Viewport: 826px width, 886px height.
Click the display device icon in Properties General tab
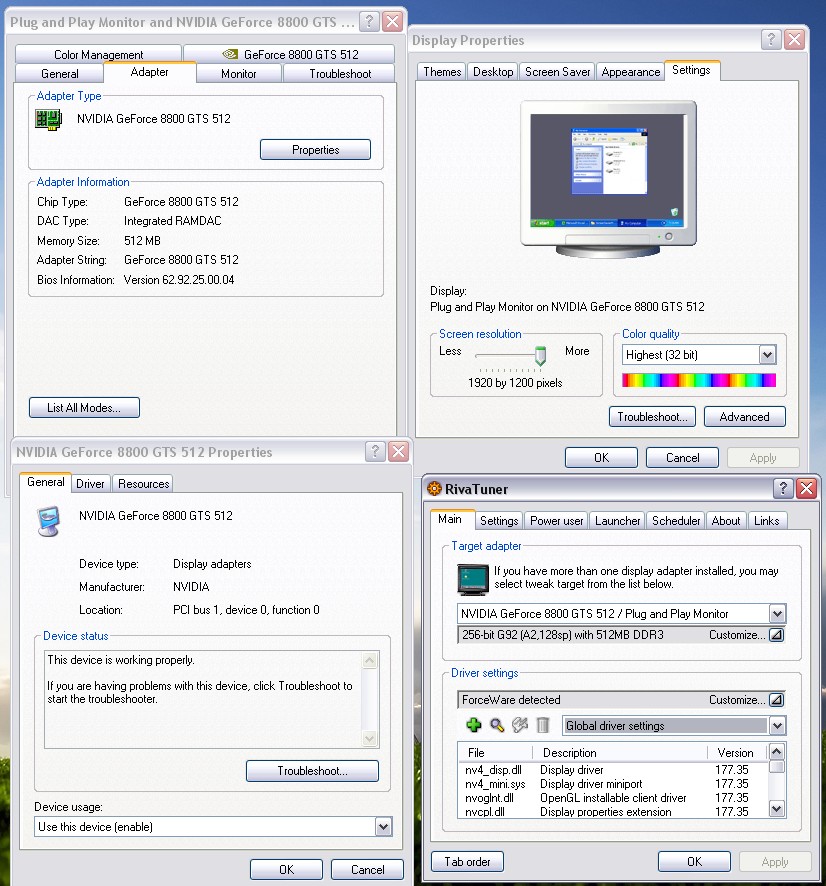(49, 521)
